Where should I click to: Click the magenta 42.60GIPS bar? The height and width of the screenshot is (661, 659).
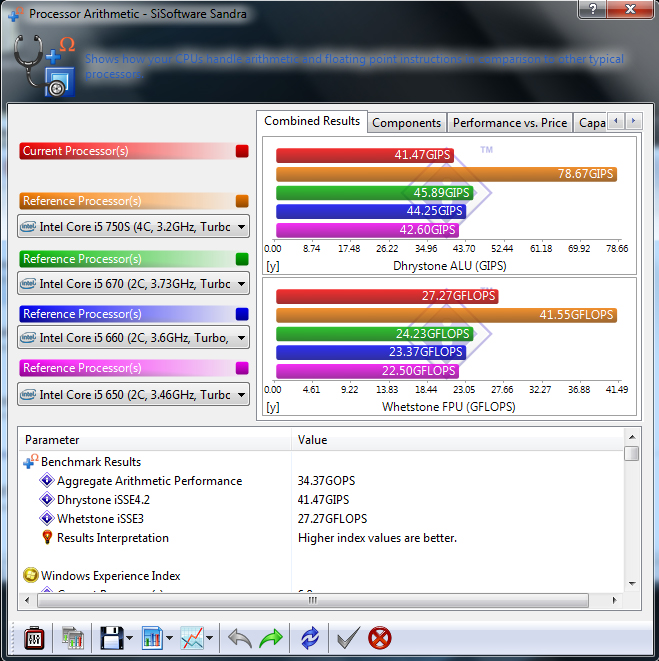[368, 230]
